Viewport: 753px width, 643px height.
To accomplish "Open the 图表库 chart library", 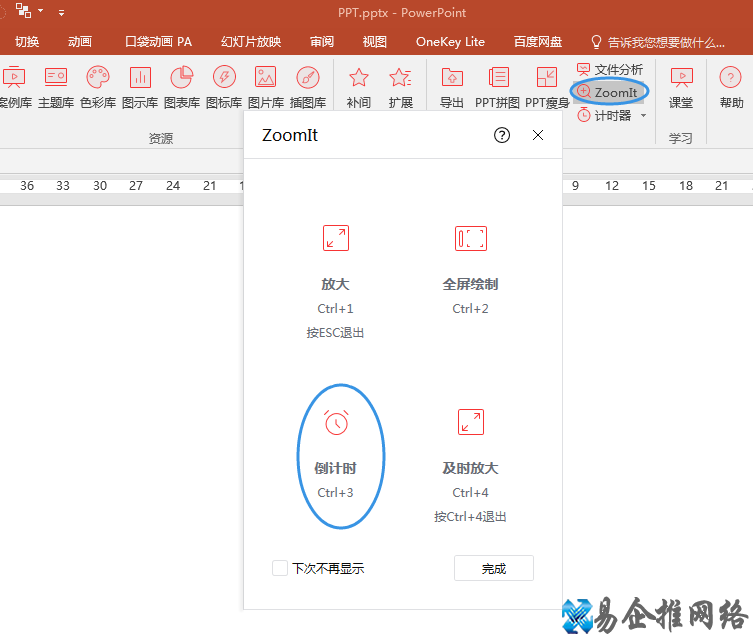I will pos(181,86).
